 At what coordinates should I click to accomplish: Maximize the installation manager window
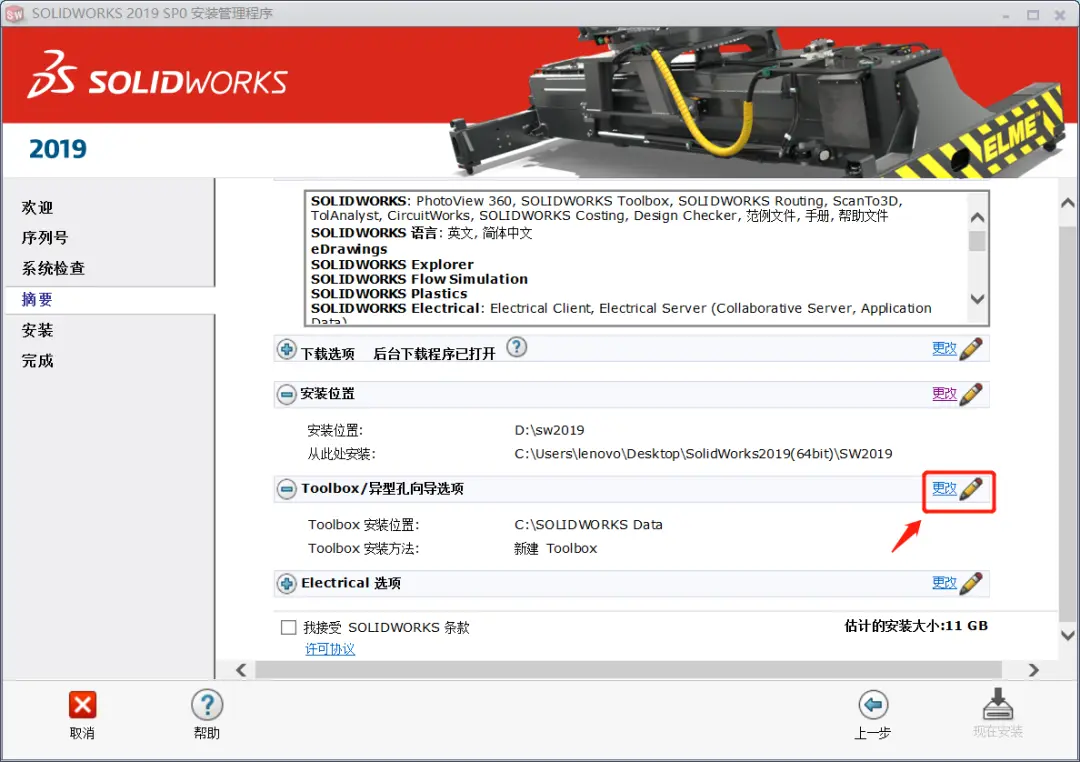1033,14
